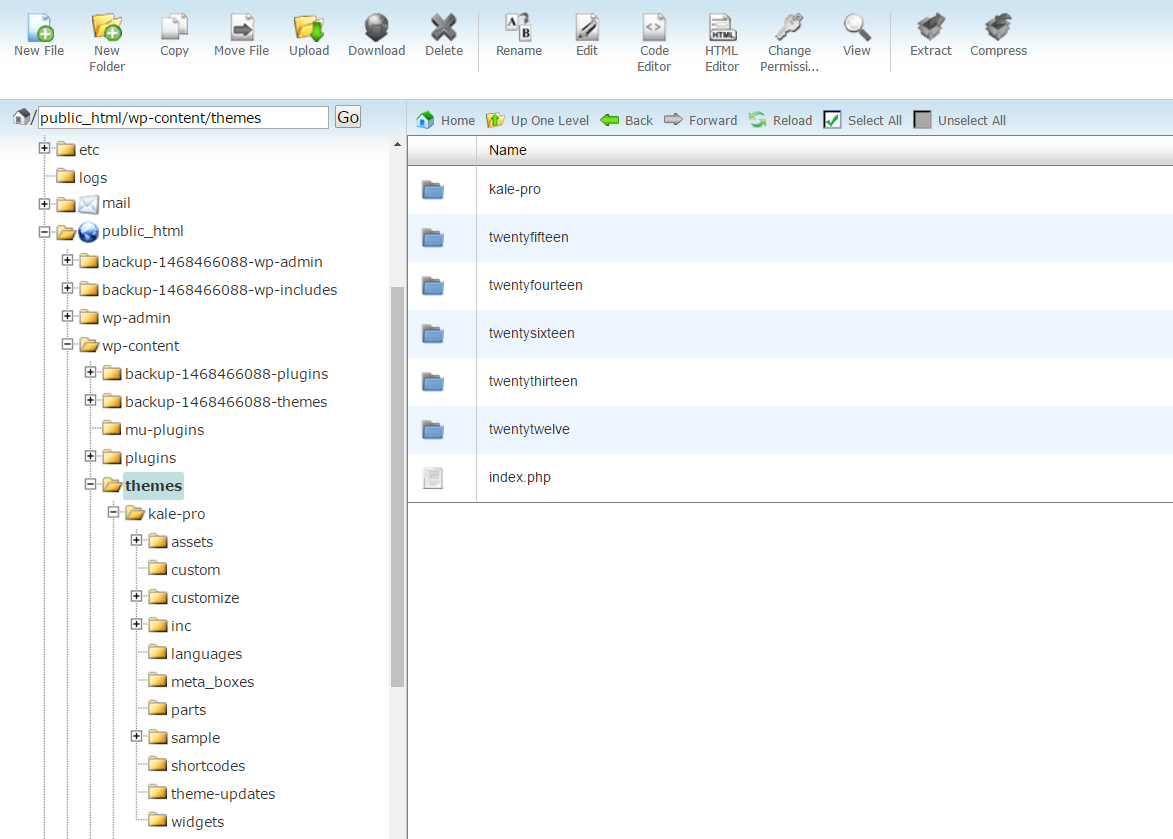
Task: Click the tree scrollbar up arrow
Action: click(397, 144)
